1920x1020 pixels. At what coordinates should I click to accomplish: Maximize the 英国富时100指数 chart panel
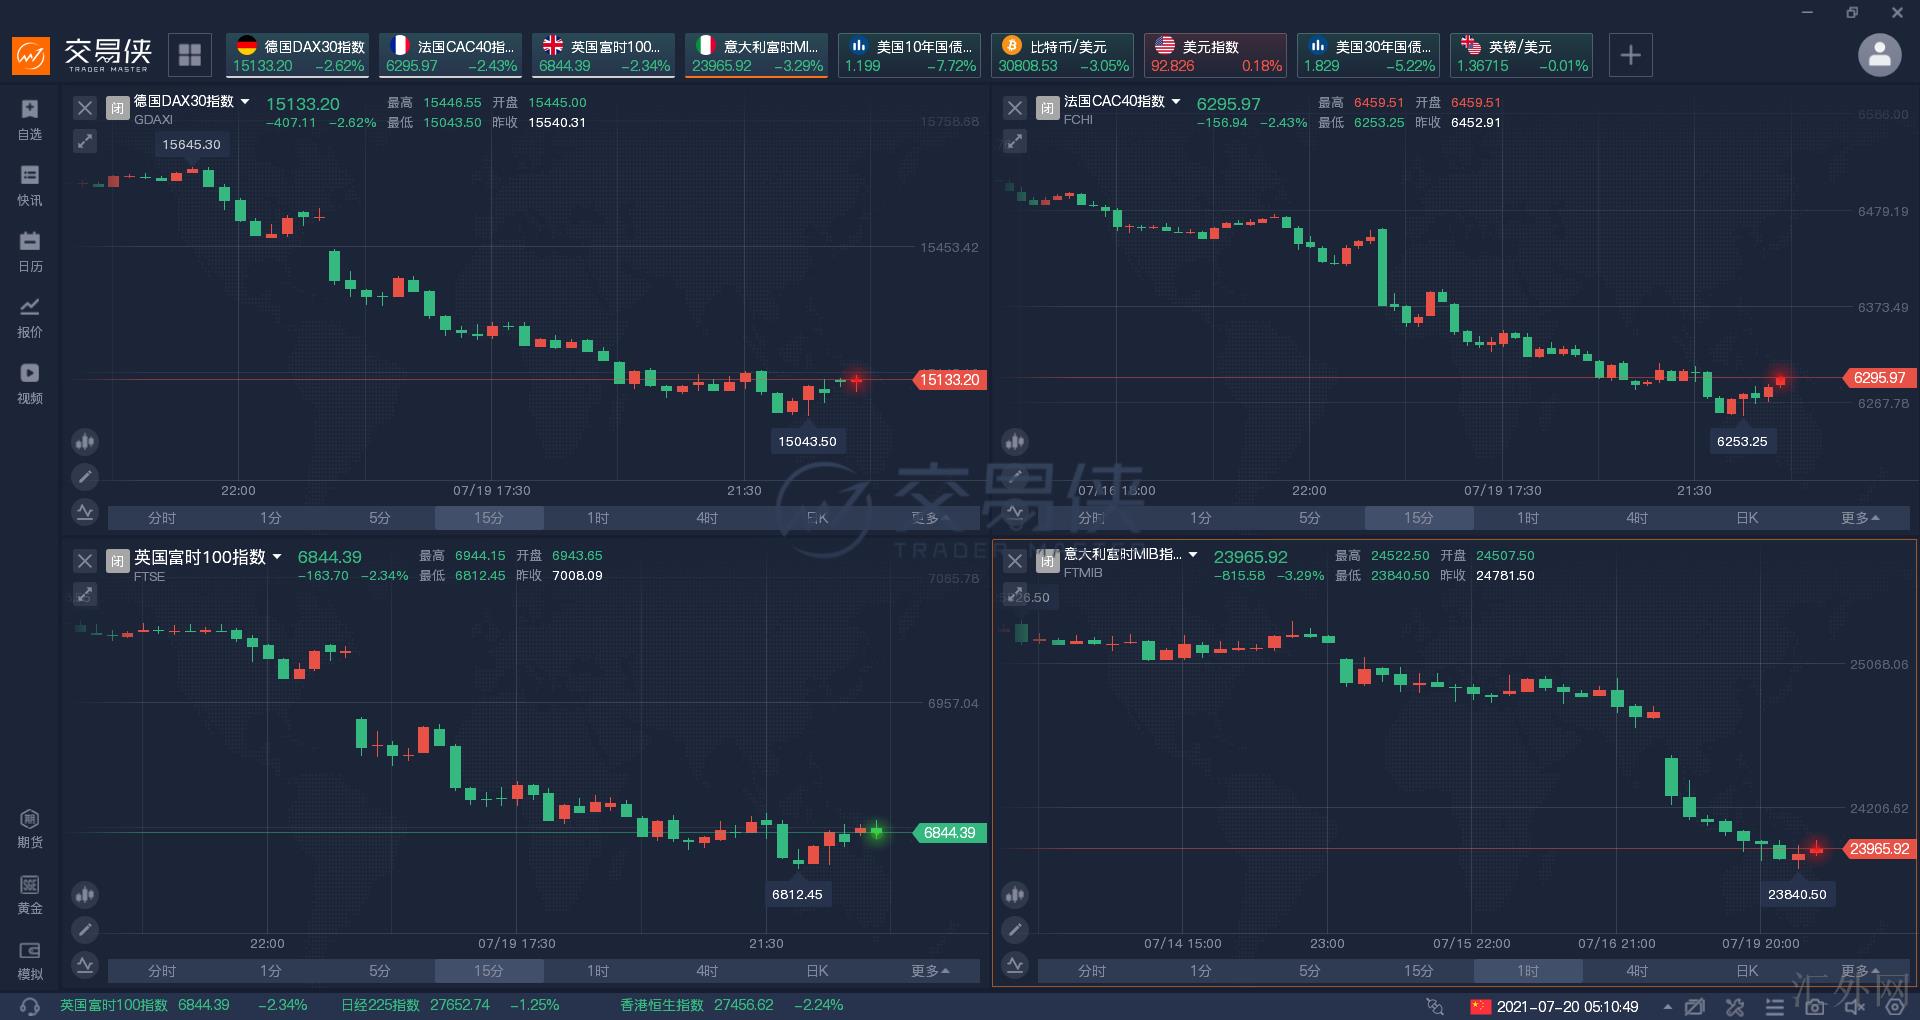85,594
